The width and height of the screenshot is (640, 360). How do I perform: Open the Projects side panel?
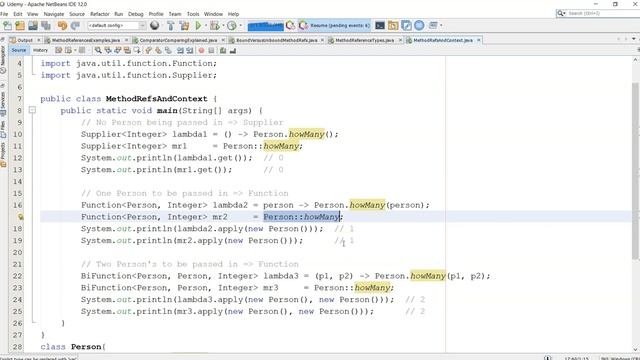click(x=3, y=154)
